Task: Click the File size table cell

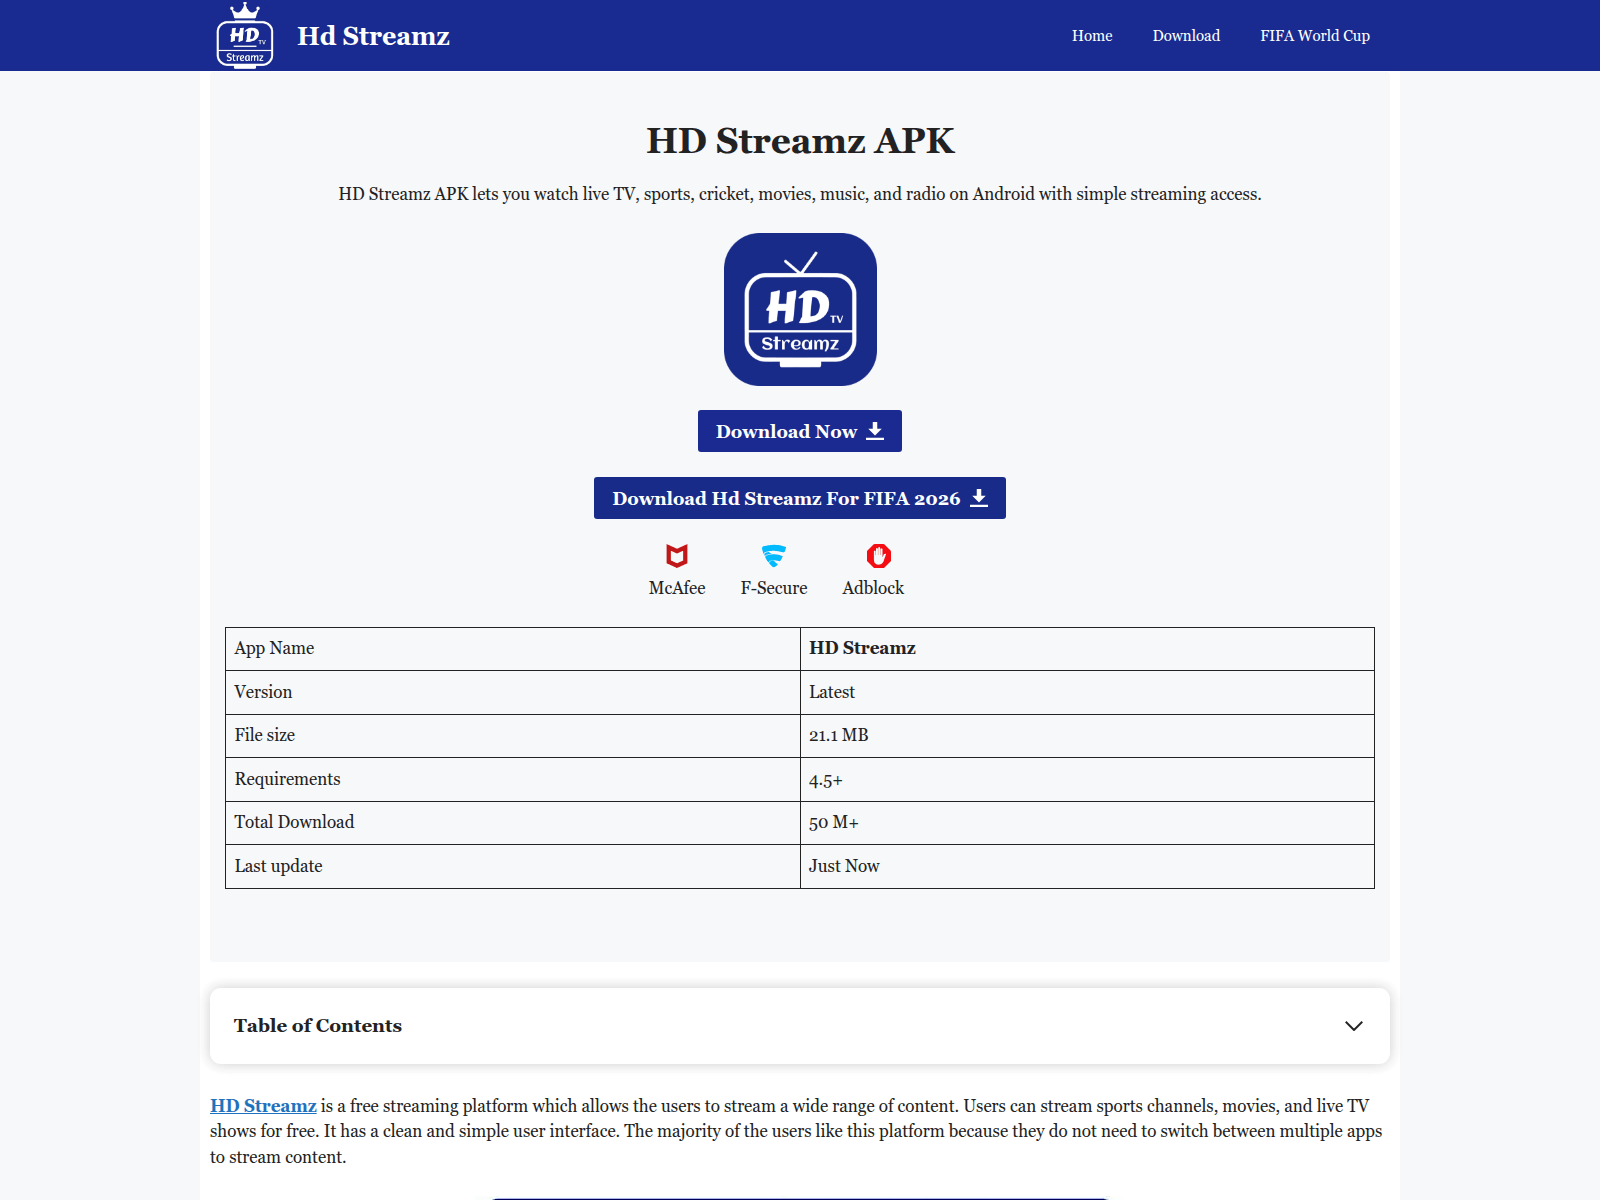Action: tap(513, 736)
